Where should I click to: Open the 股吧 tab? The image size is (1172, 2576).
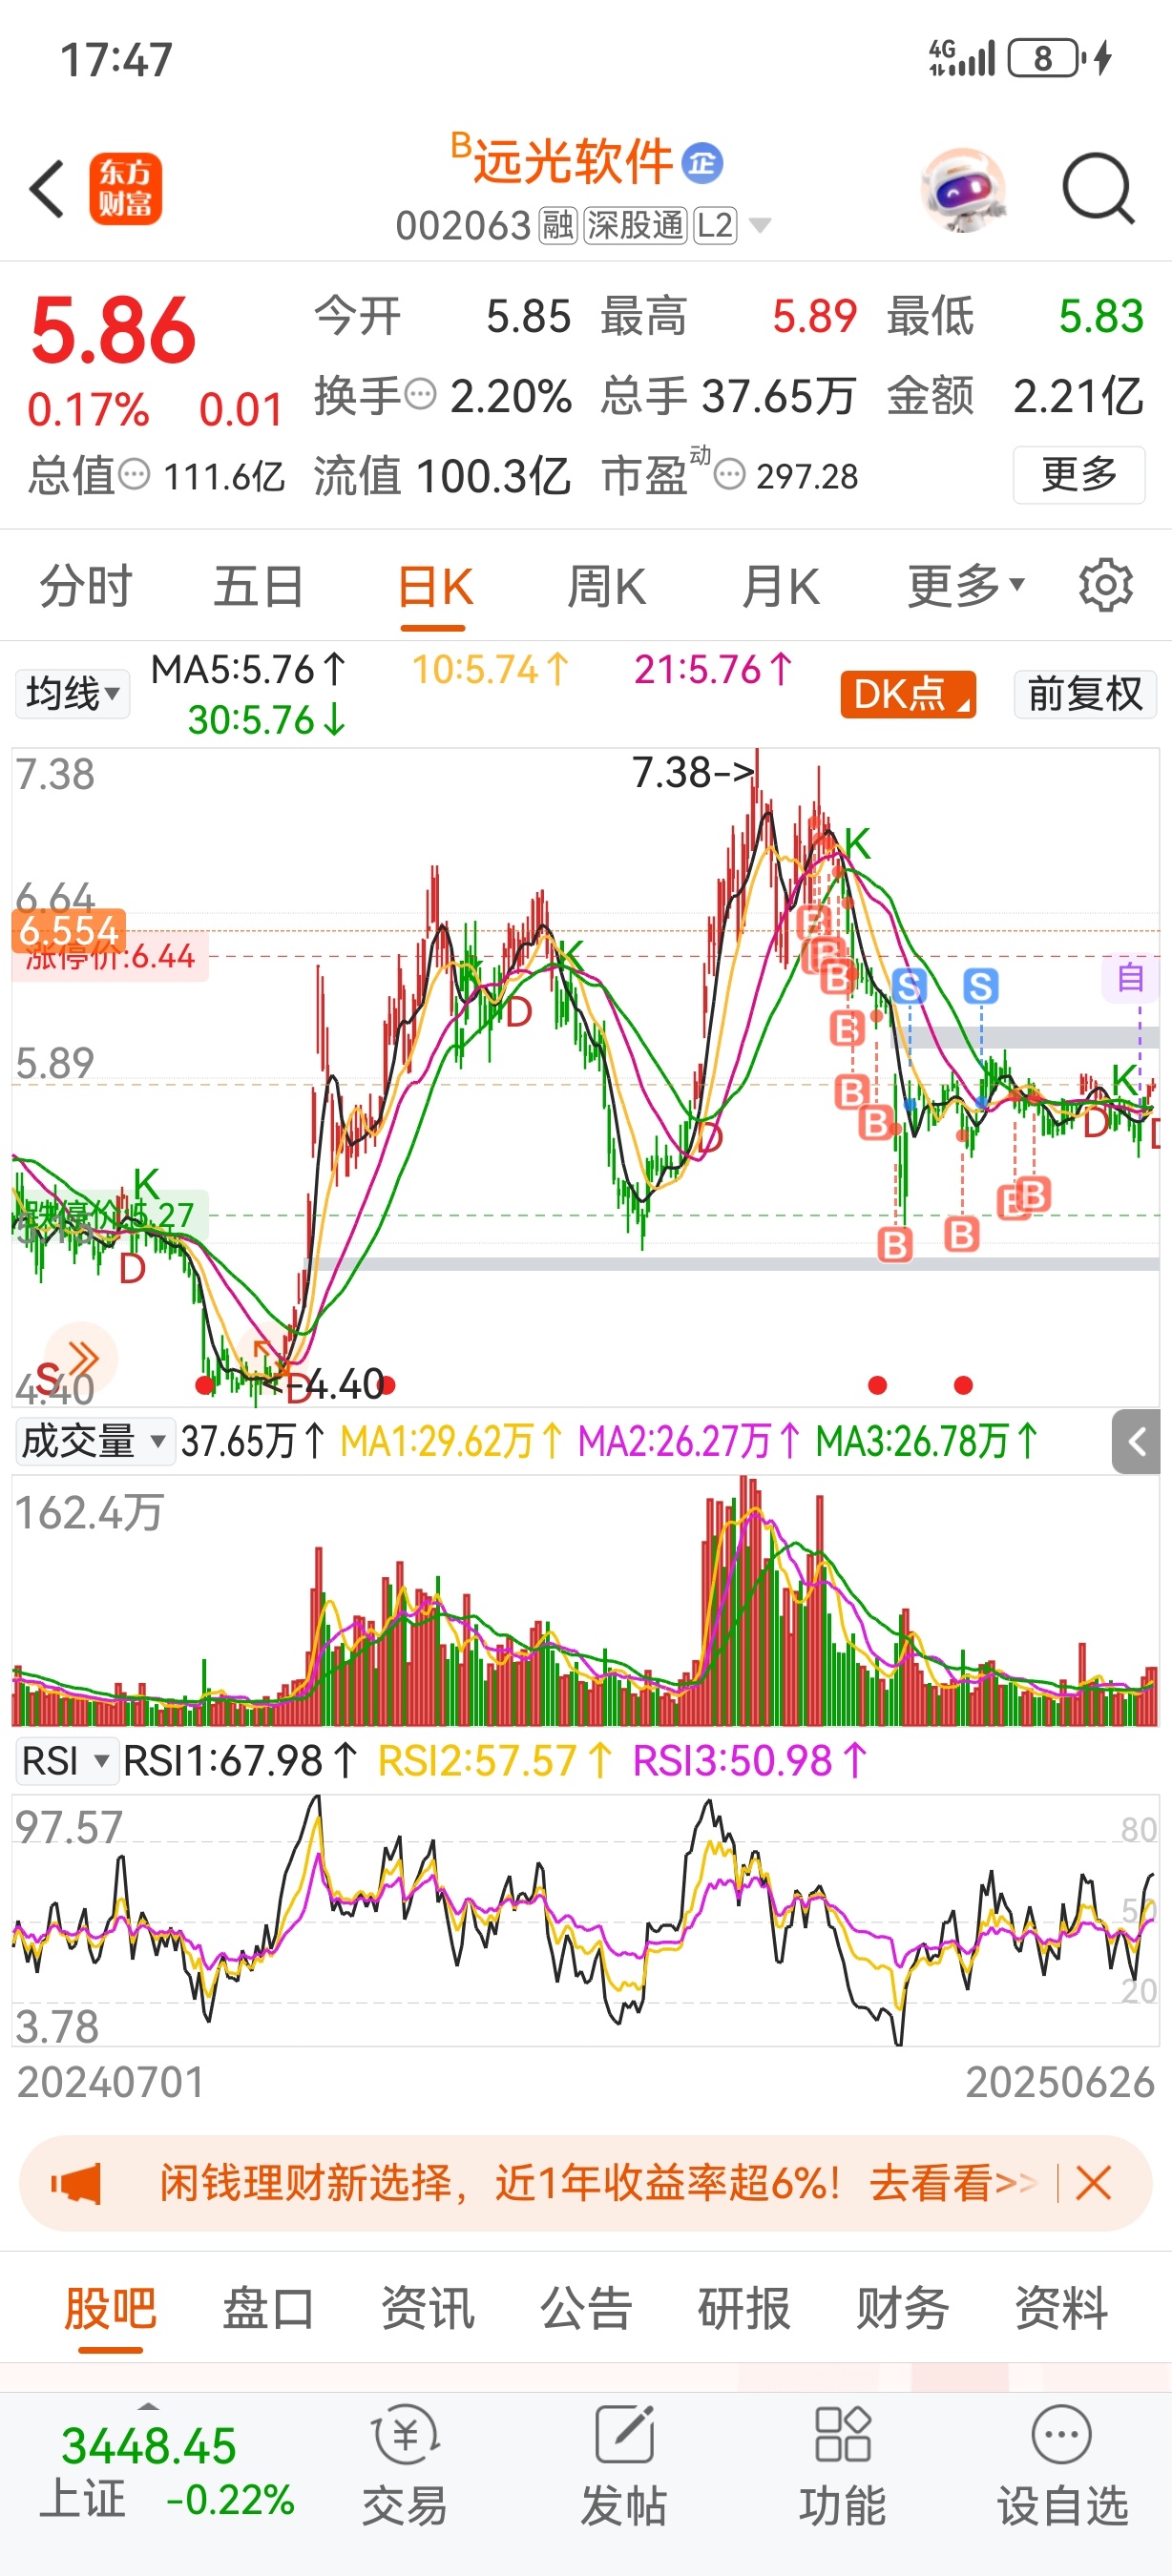click(110, 2308)
